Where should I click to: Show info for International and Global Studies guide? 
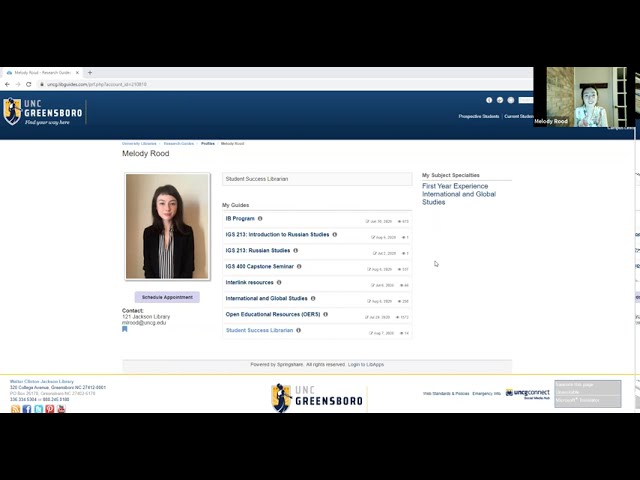tap(313, 298)
